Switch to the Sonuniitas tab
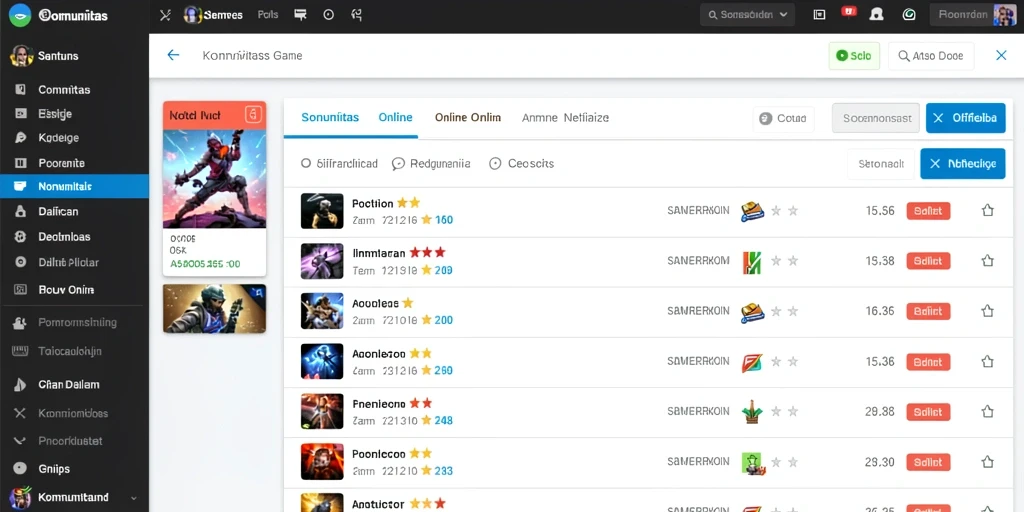 click(330, 118)
